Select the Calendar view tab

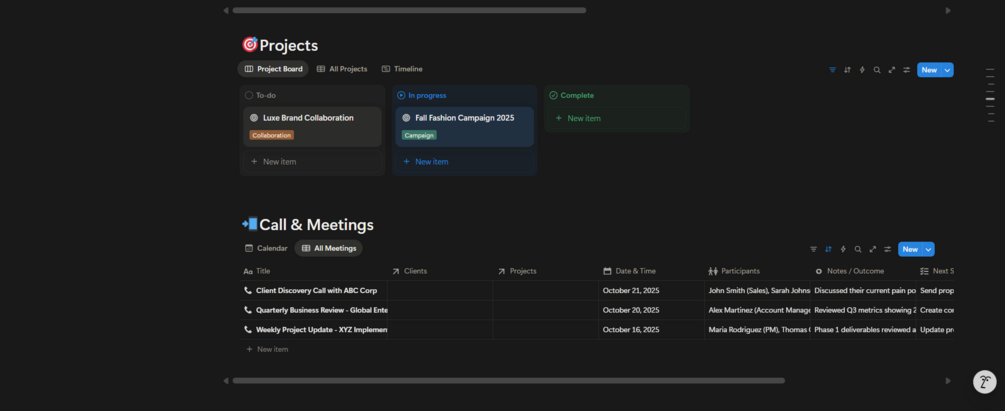266,248
